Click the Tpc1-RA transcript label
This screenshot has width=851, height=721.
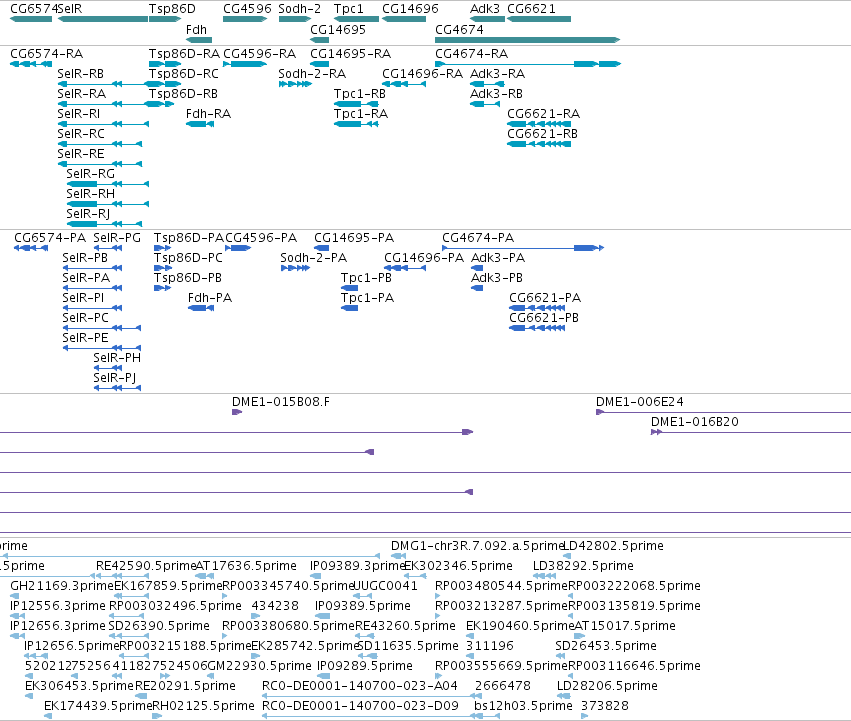point(361,114)
